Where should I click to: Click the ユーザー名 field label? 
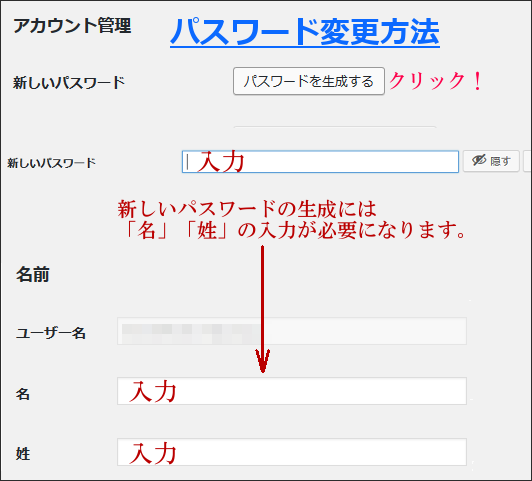coord(51,333)
